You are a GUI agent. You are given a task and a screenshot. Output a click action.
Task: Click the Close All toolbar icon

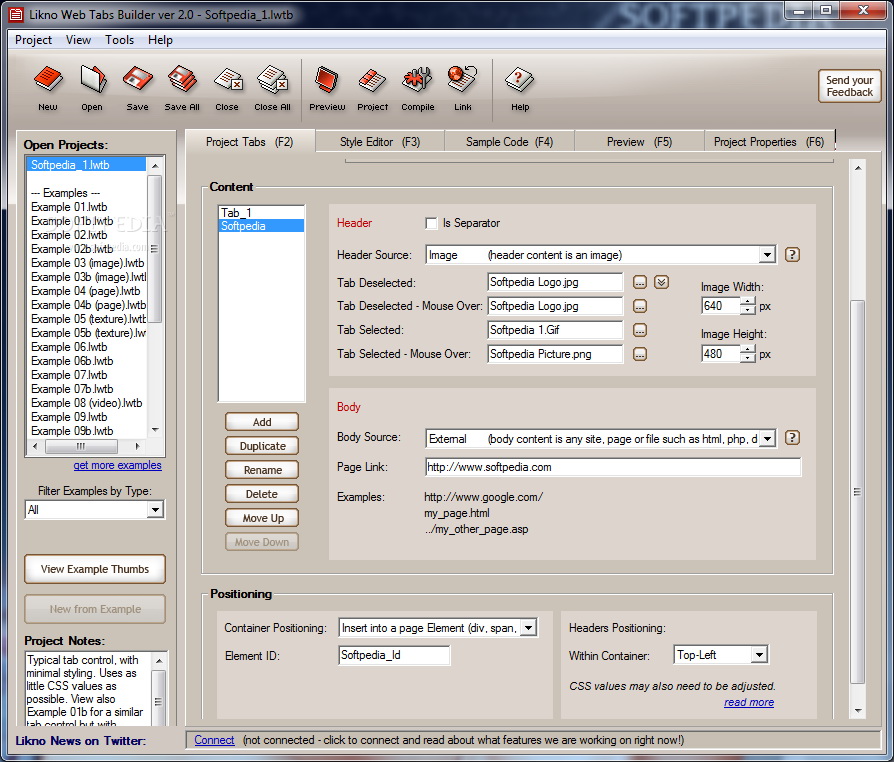point(272,87)
